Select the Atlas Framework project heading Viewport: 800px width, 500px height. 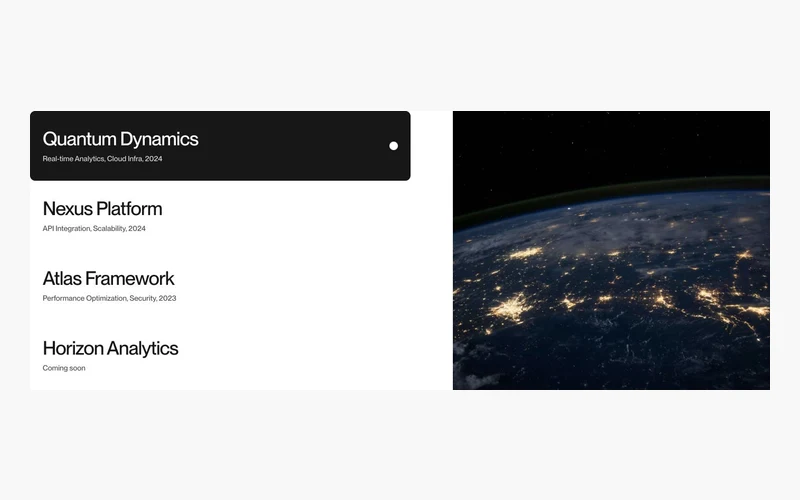click(109, 279)
